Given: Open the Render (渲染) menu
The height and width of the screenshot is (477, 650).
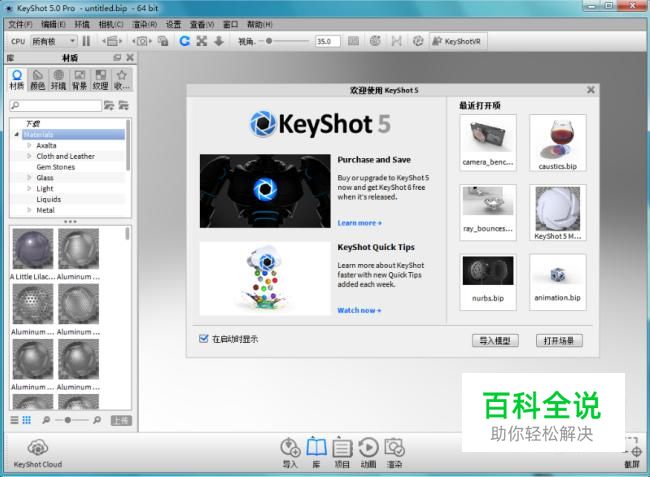Looking at the screenshot, I should [144, 24].
